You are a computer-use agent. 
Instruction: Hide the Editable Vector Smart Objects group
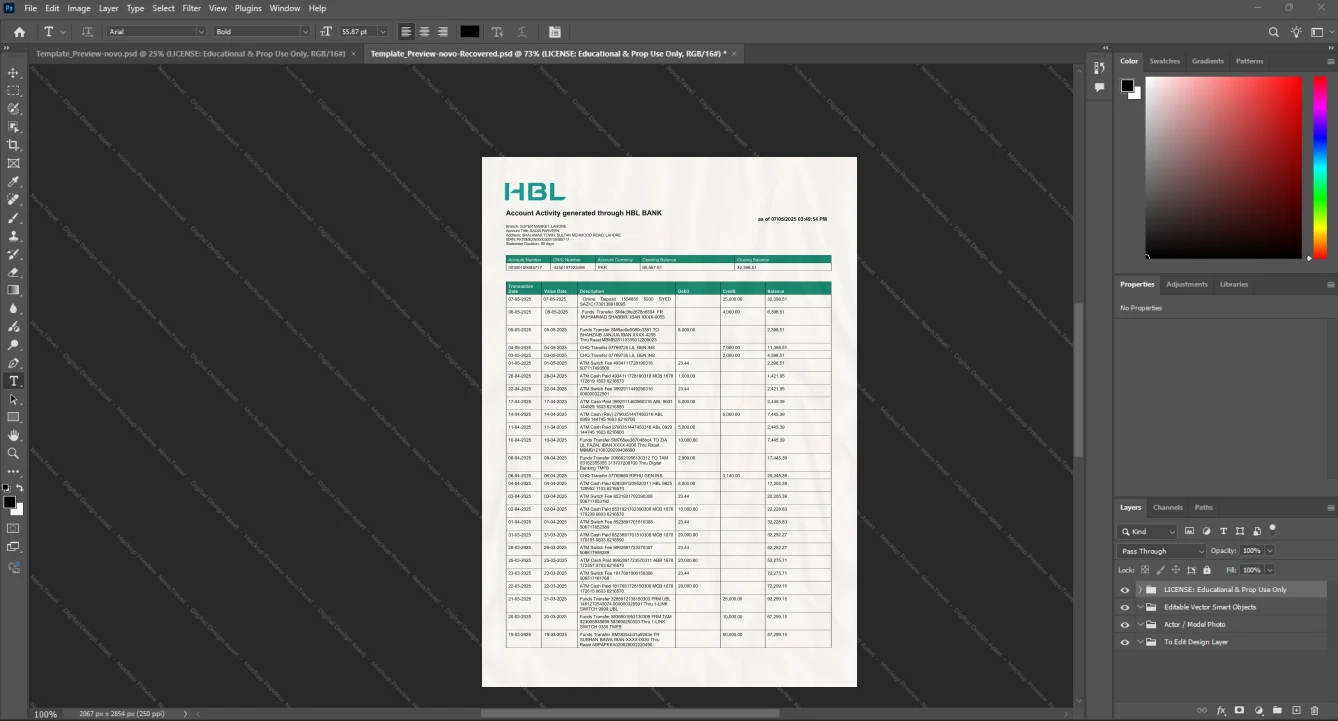pyautogui.click(x=1125, y=607)
